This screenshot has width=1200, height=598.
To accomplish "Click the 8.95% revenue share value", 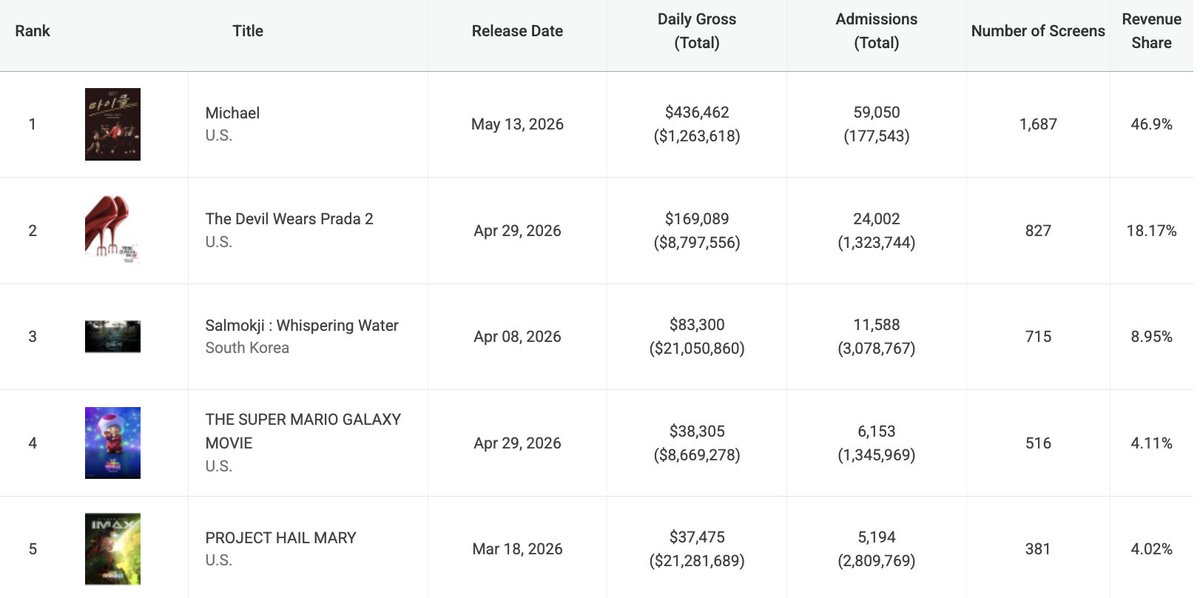I will (x=1151, y=337).
